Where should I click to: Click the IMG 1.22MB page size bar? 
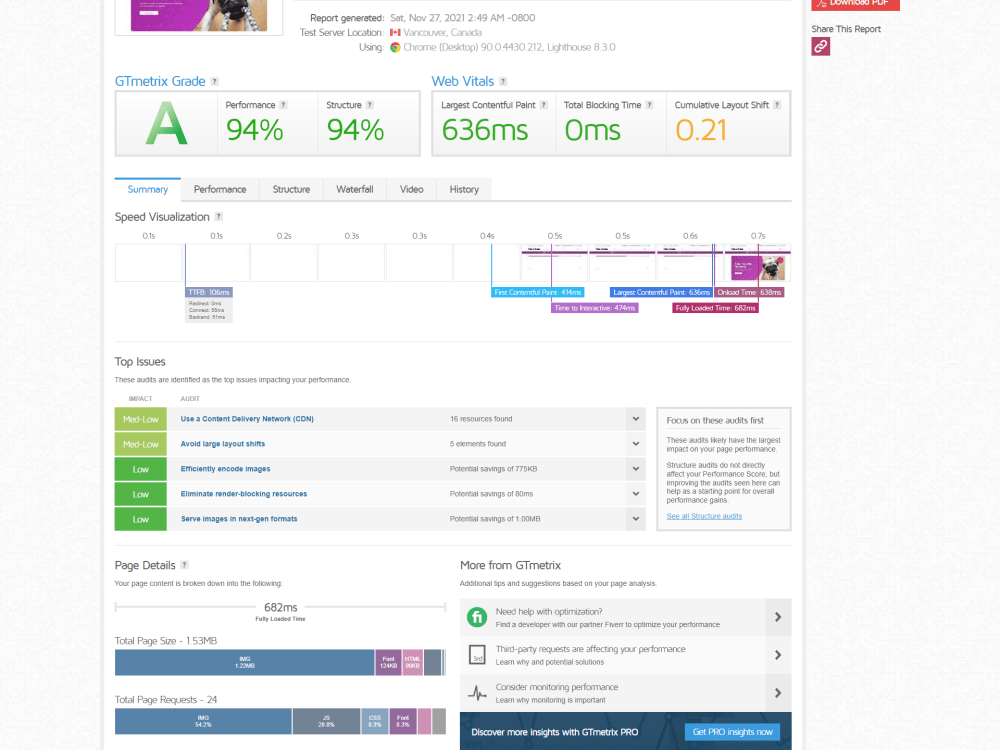[x=244, y=663]
